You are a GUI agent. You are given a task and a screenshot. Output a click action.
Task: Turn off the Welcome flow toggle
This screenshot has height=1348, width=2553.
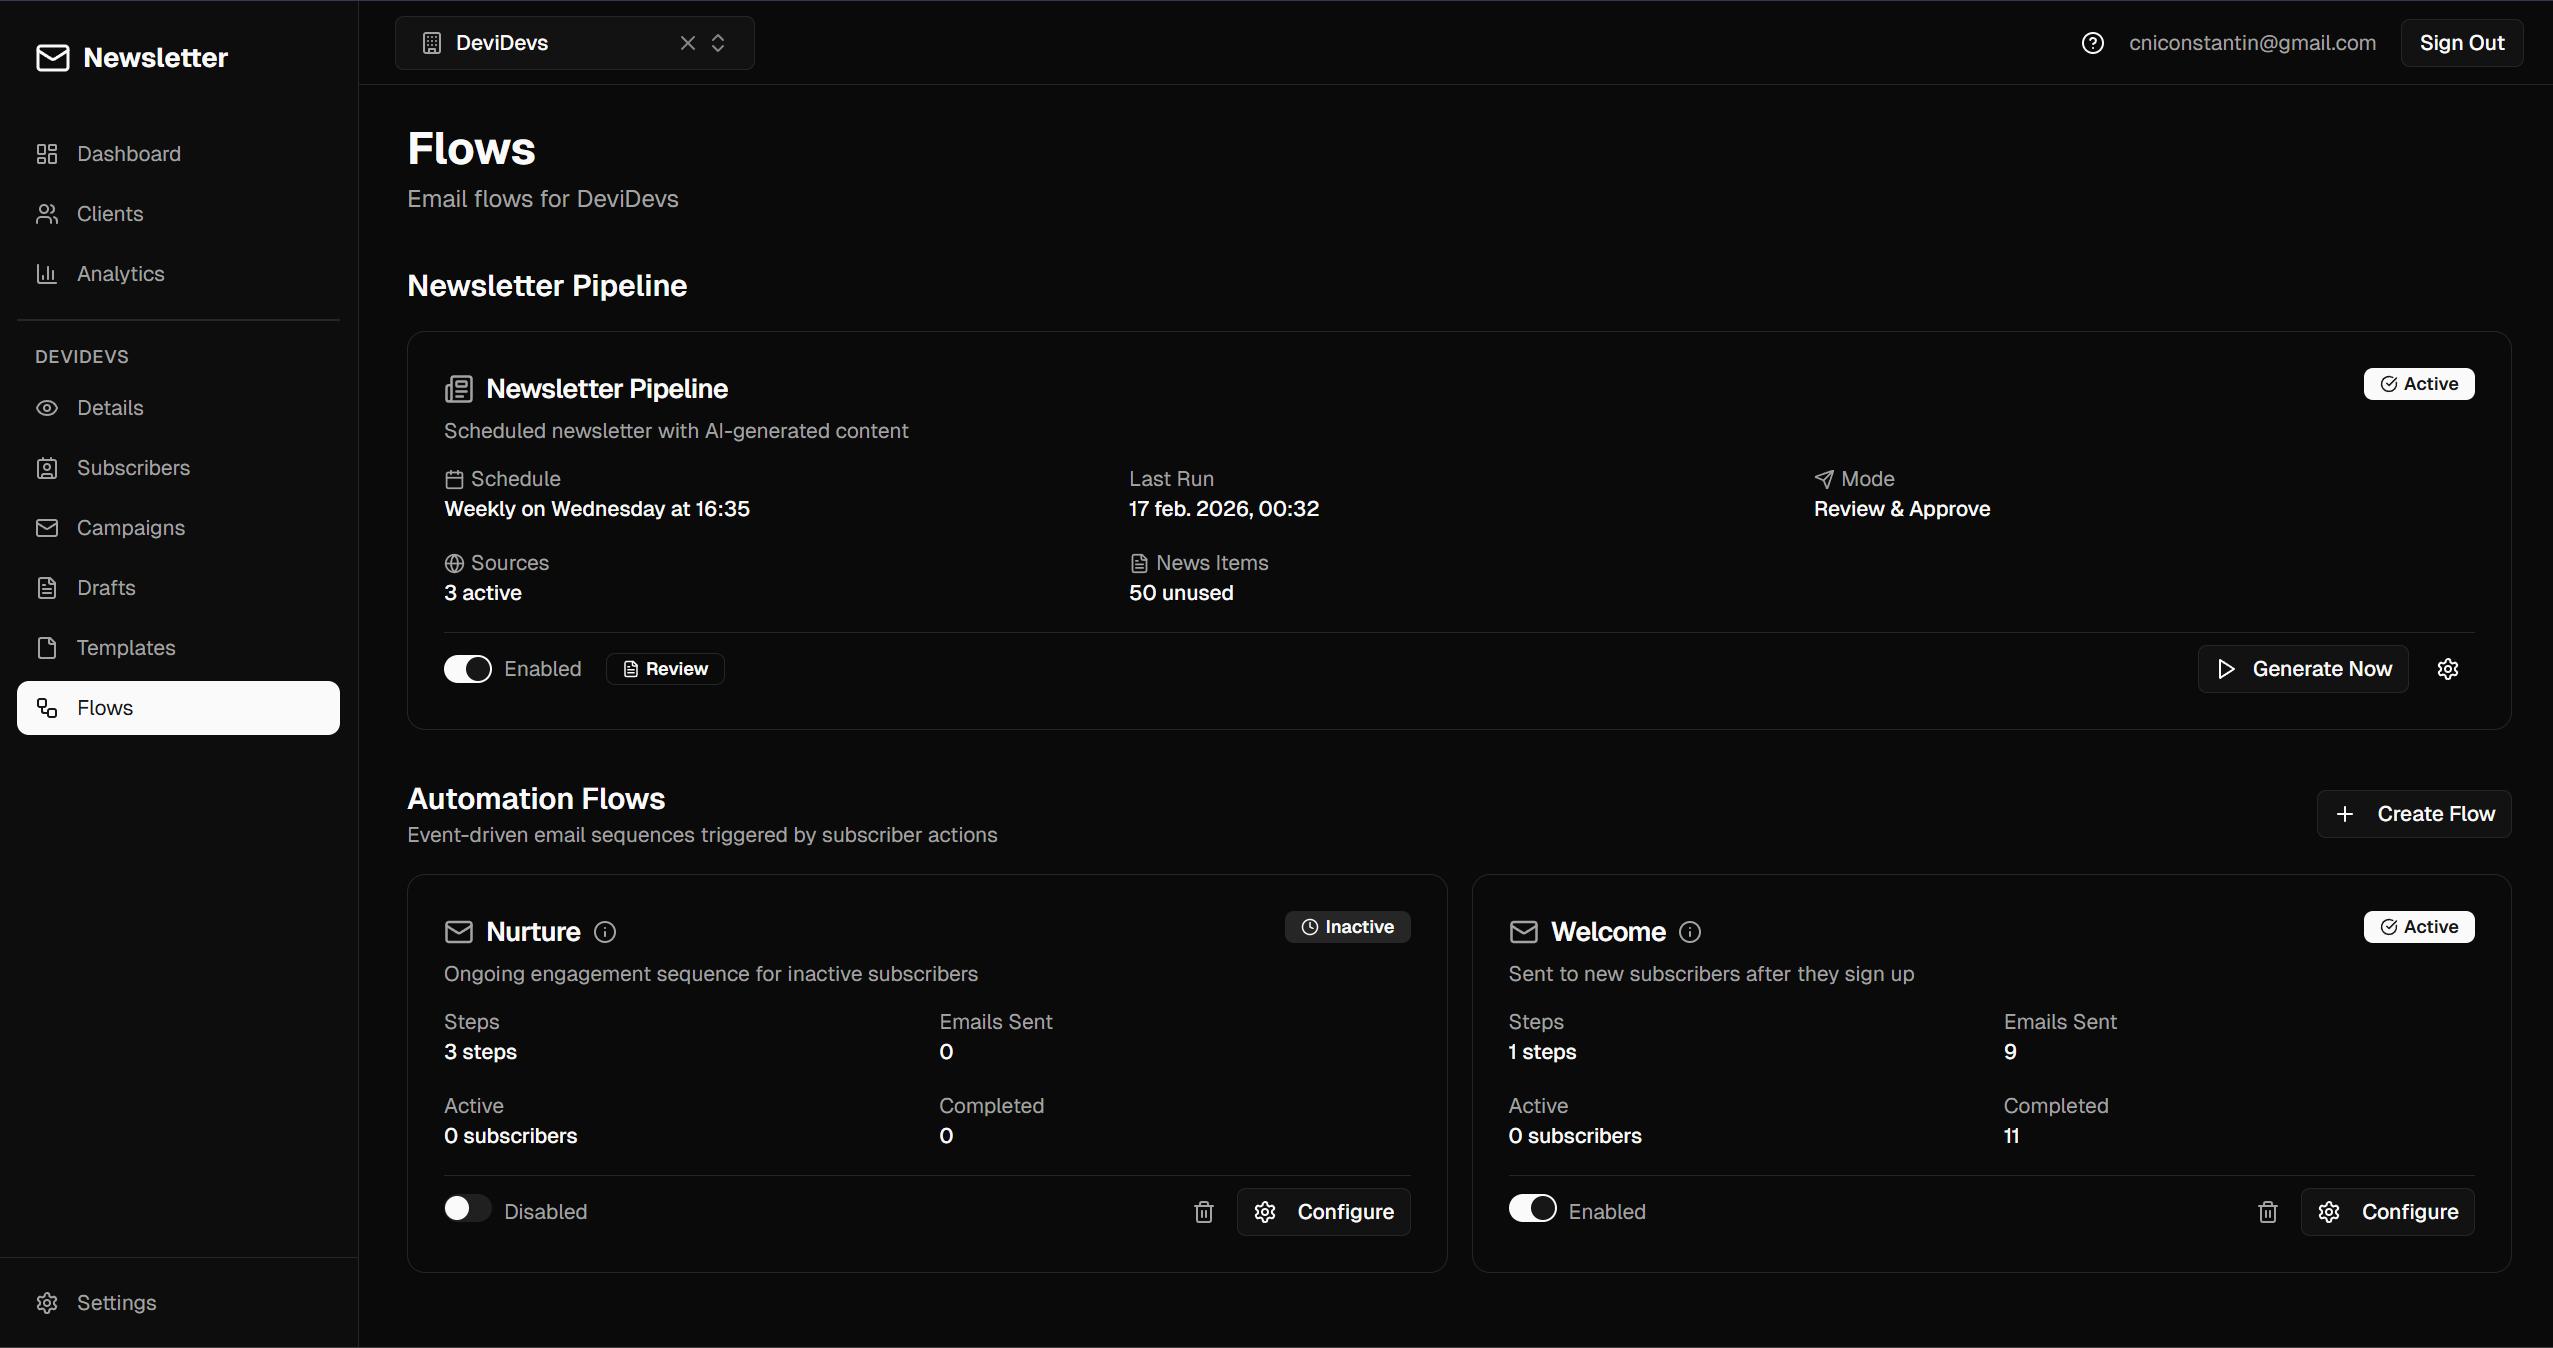pos(1531,1209)
